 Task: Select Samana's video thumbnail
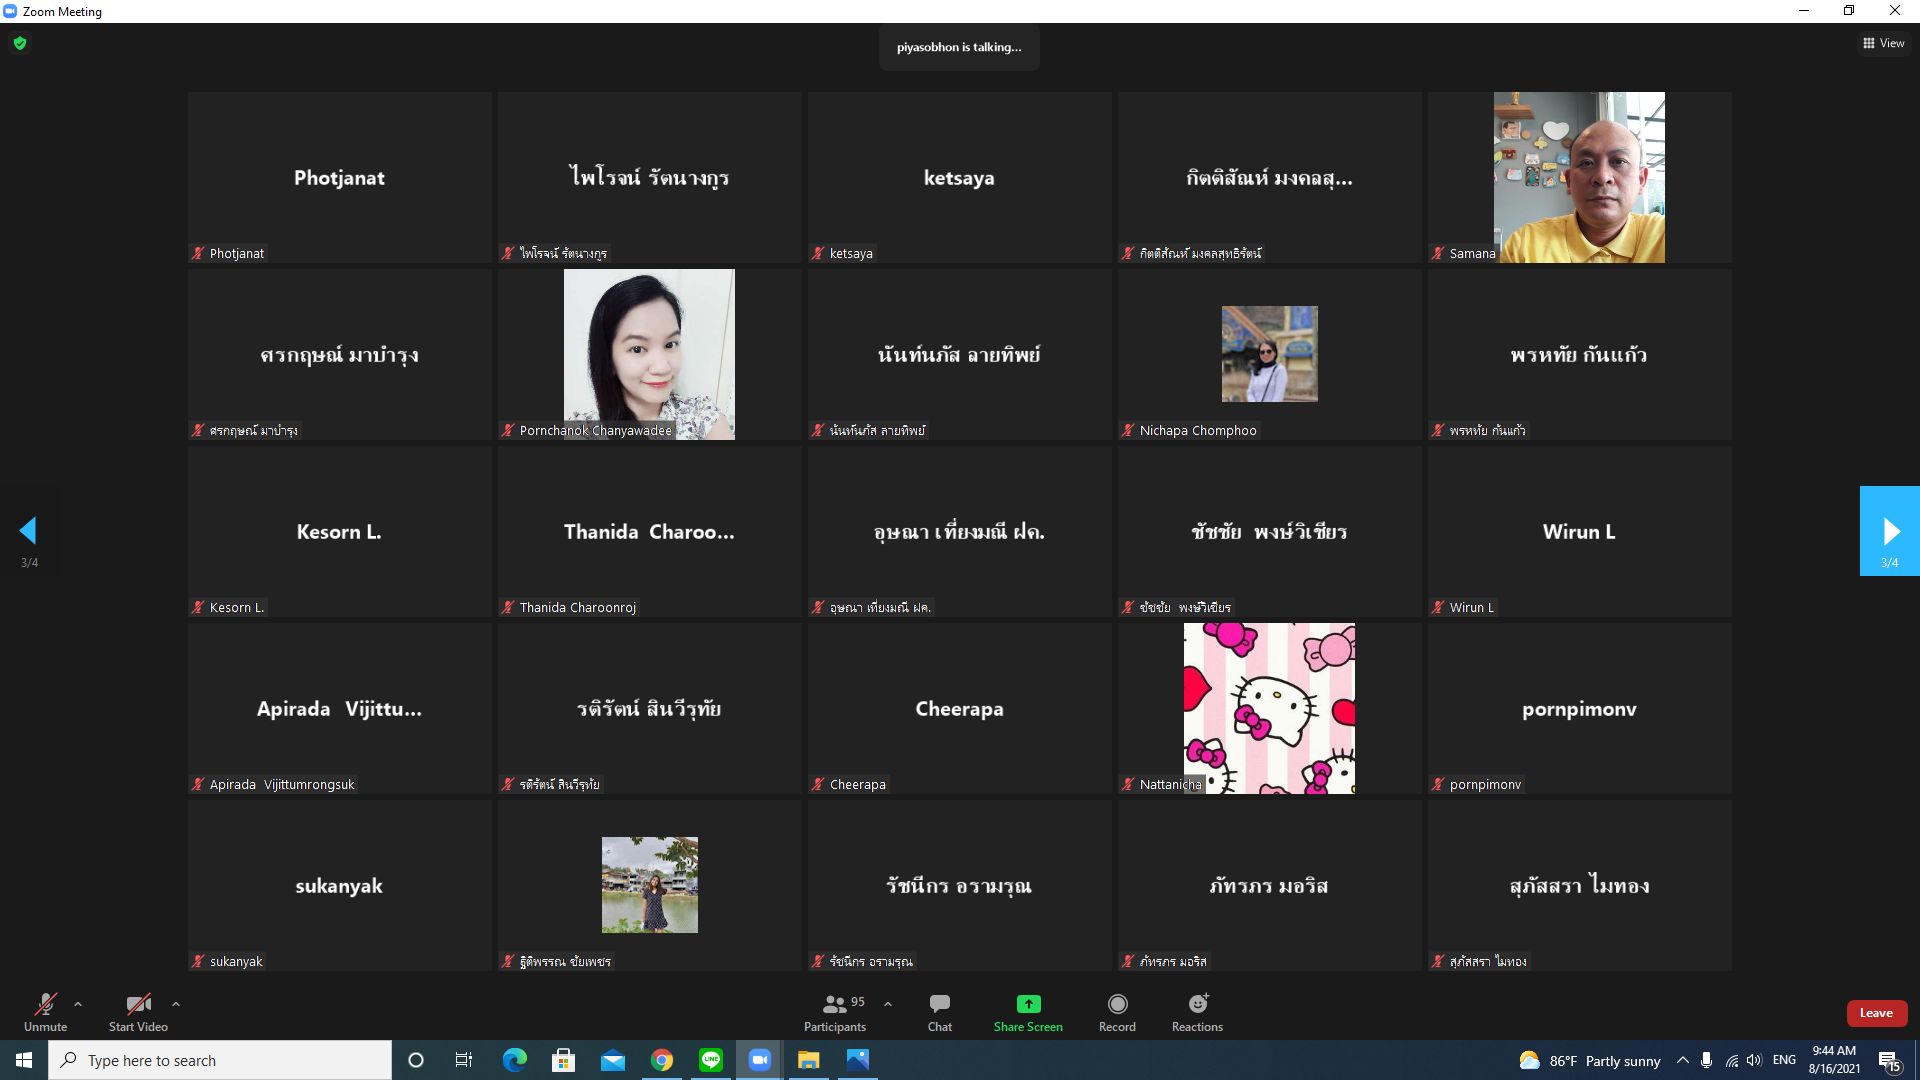pos(1579,178)
